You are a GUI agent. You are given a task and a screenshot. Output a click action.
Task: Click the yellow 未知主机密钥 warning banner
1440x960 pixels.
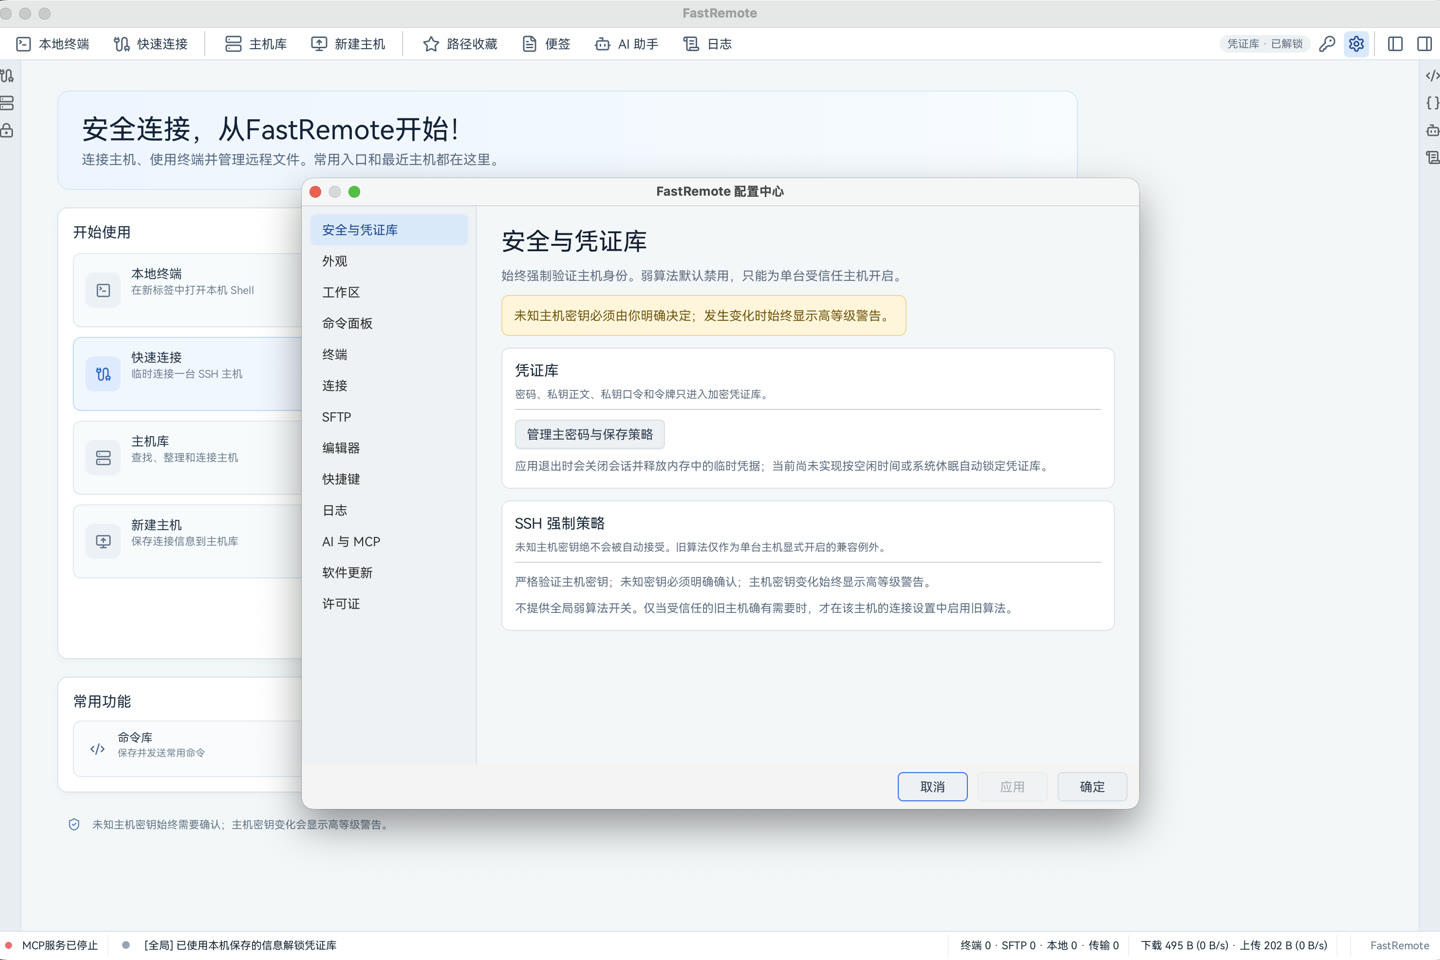[x=704, y=316]
